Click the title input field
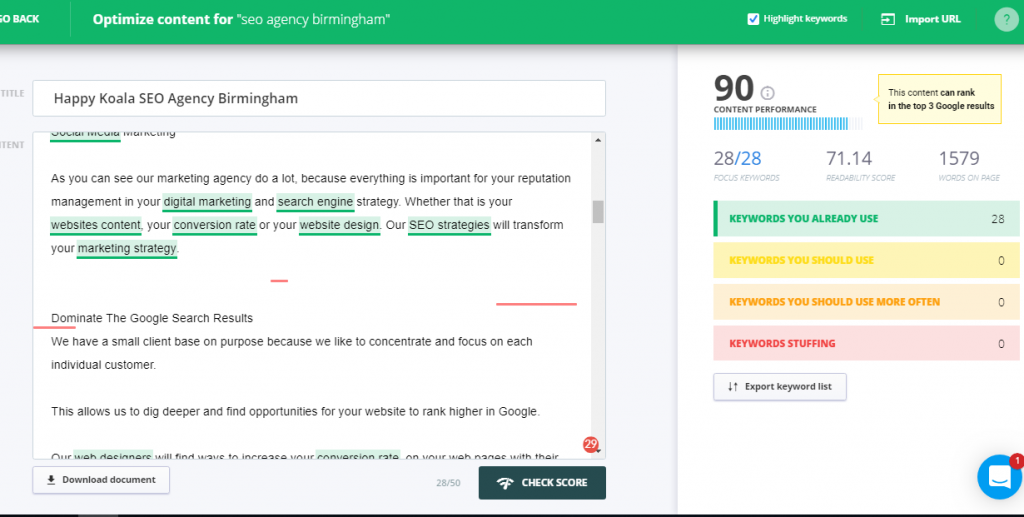The width and height of the screenshot is (1024, 517). (x=318, y=99)
